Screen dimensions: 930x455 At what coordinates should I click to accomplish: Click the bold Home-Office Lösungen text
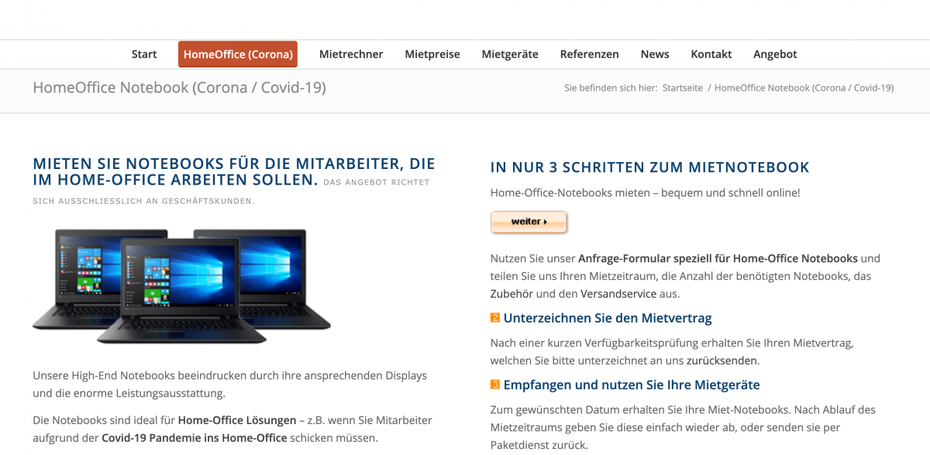[x=237, y=421]
